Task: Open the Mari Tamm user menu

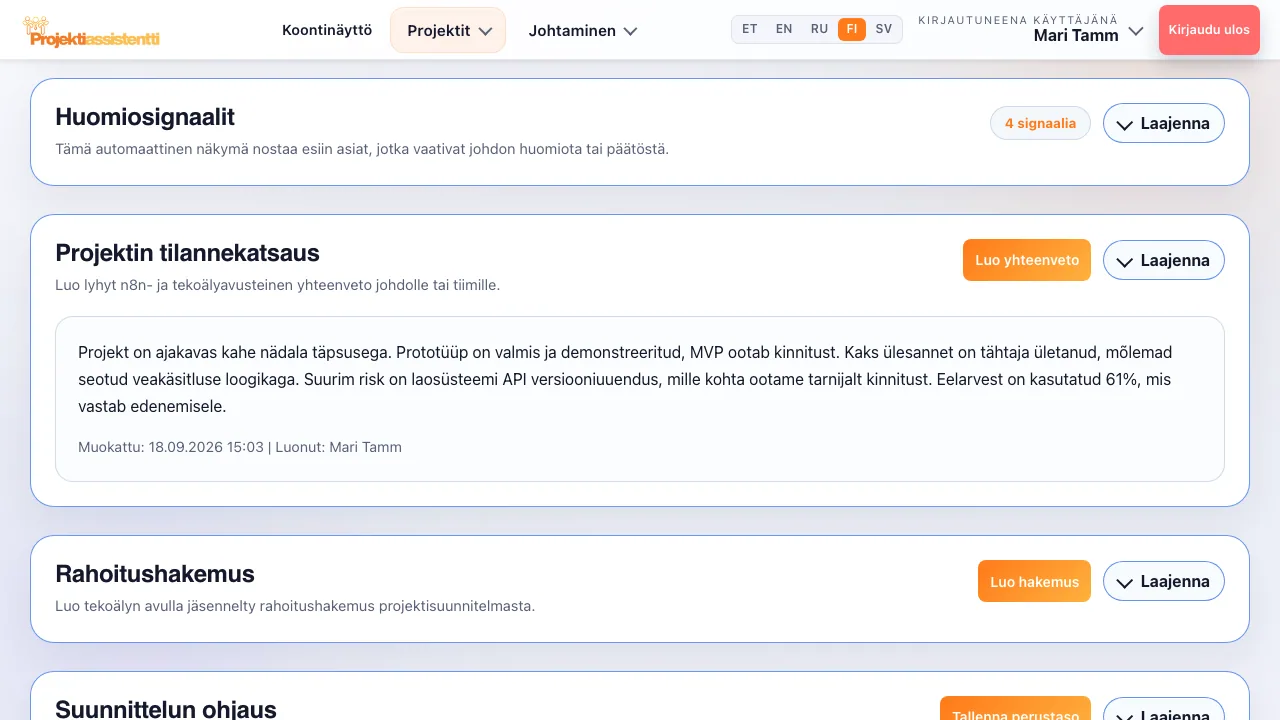Action: [x=1031, y=30]
